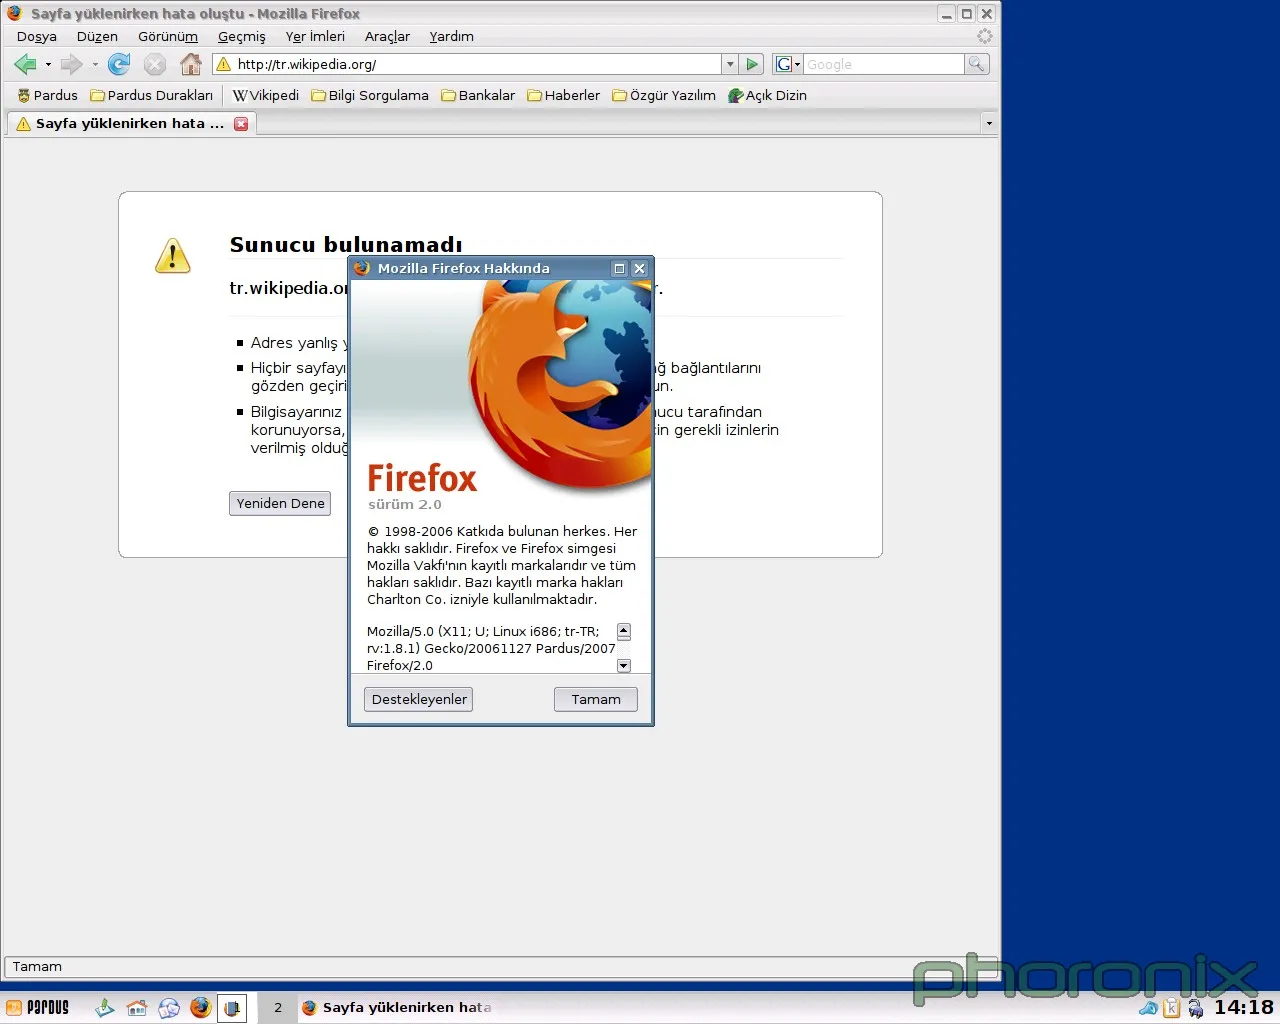Click the green Back arrow button
This screenshot has width=1280, height=1024.
click(25, 65)
